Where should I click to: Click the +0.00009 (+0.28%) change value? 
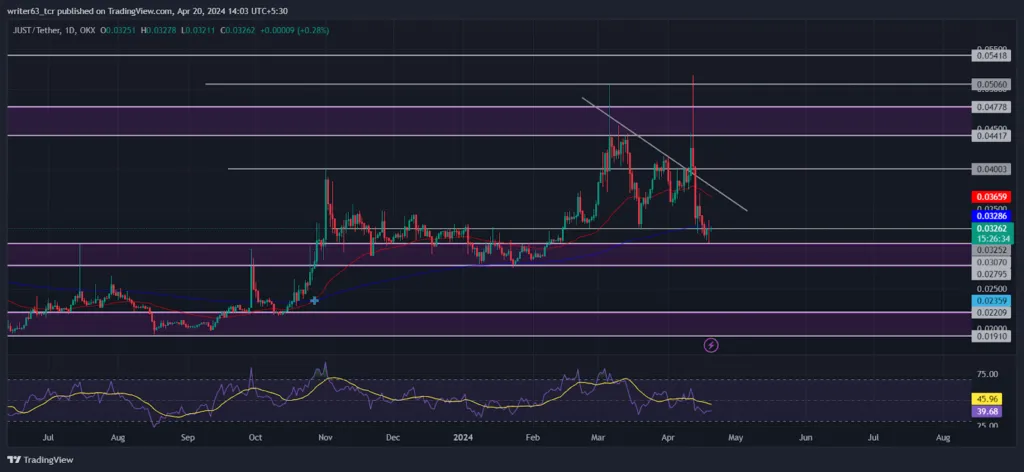click(x=296, y=31)
